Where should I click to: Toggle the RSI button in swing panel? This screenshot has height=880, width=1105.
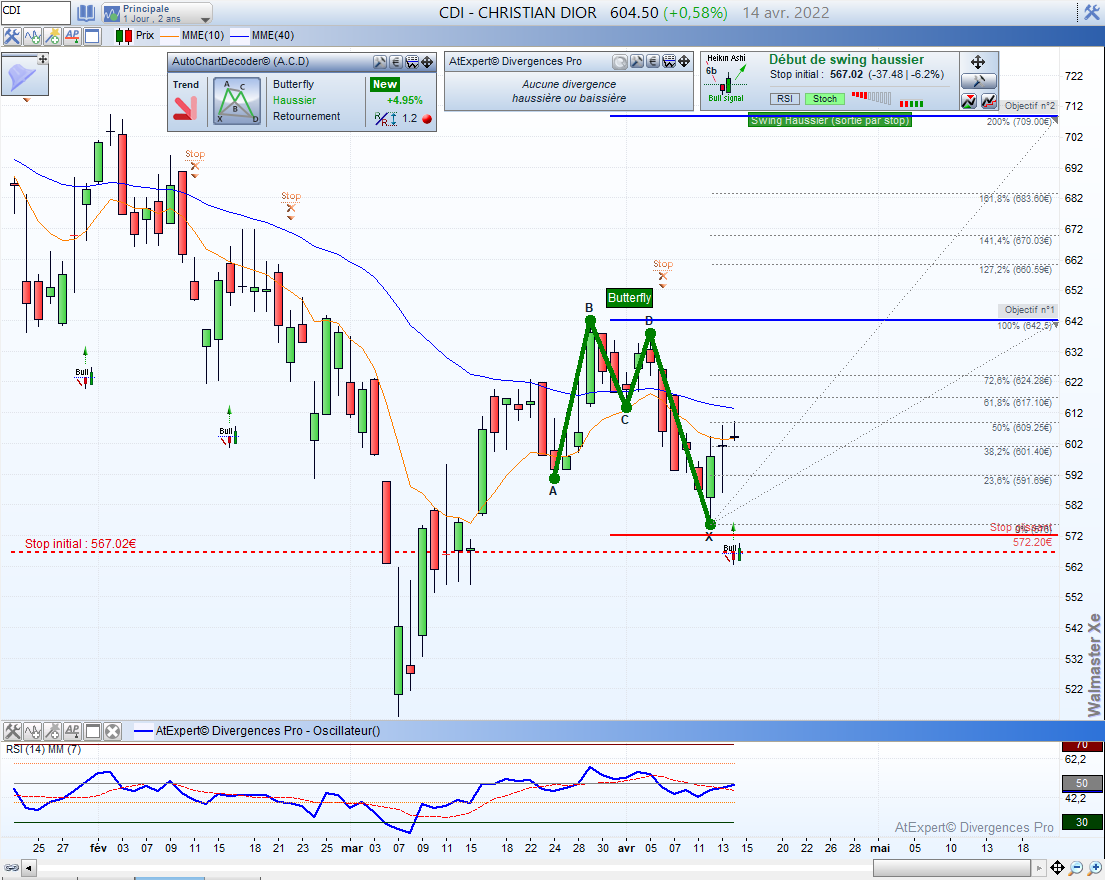(x=785, y=99)
